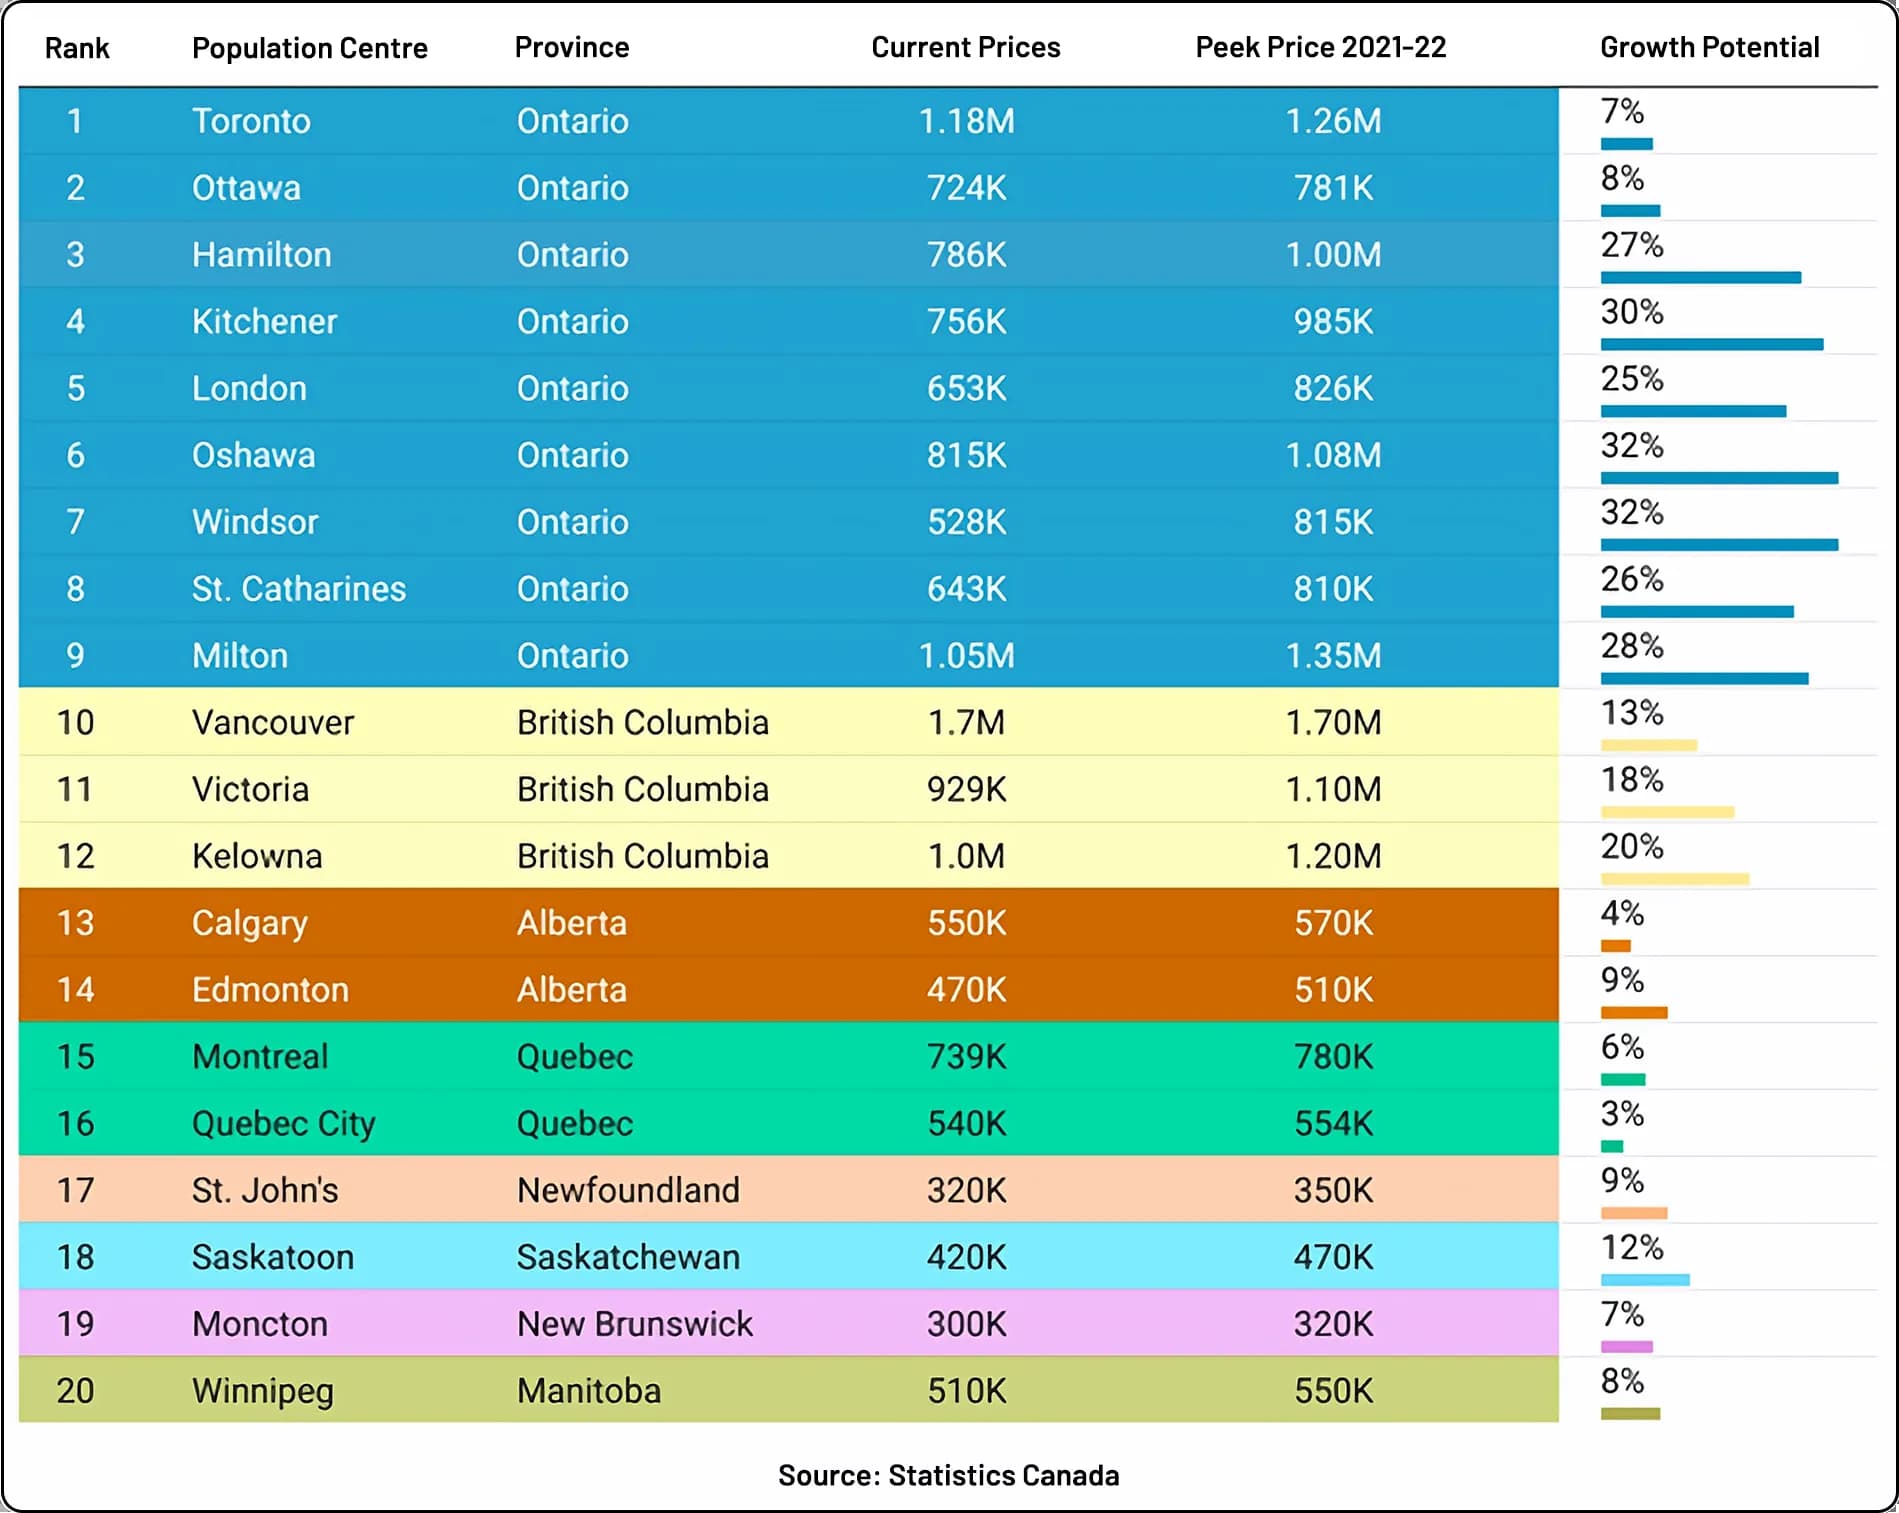Click the Toronto city name
This screenshot has width=1899, height=1513.
(251, 121)
